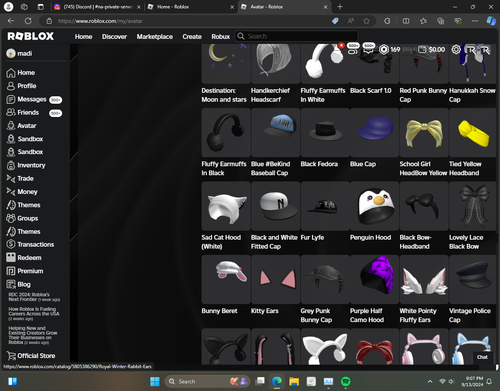Image resolution: width=500 pixels, height=391 pixels.
Task: Open Money in the sidebar
Action: (22, 192)
